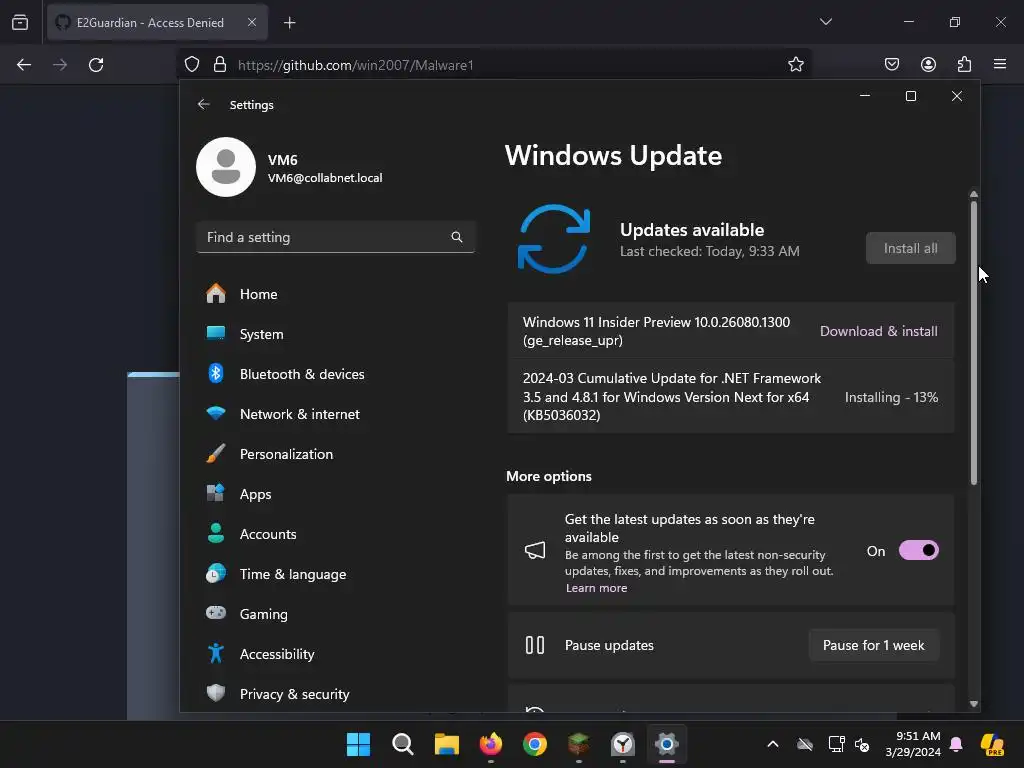The width and height of the screenshot is (1024, 768).
Task: Click the muted volume tray icon
Action: (862, 744)
